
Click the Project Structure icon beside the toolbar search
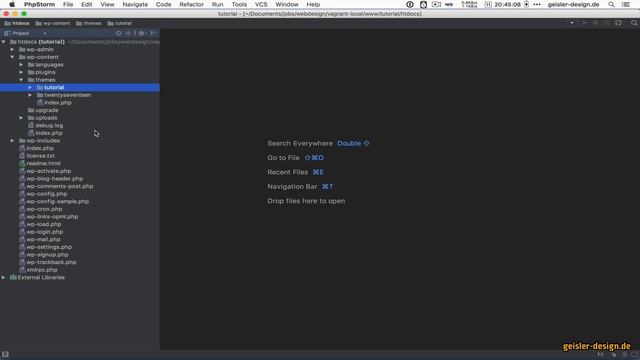(618, 23)
